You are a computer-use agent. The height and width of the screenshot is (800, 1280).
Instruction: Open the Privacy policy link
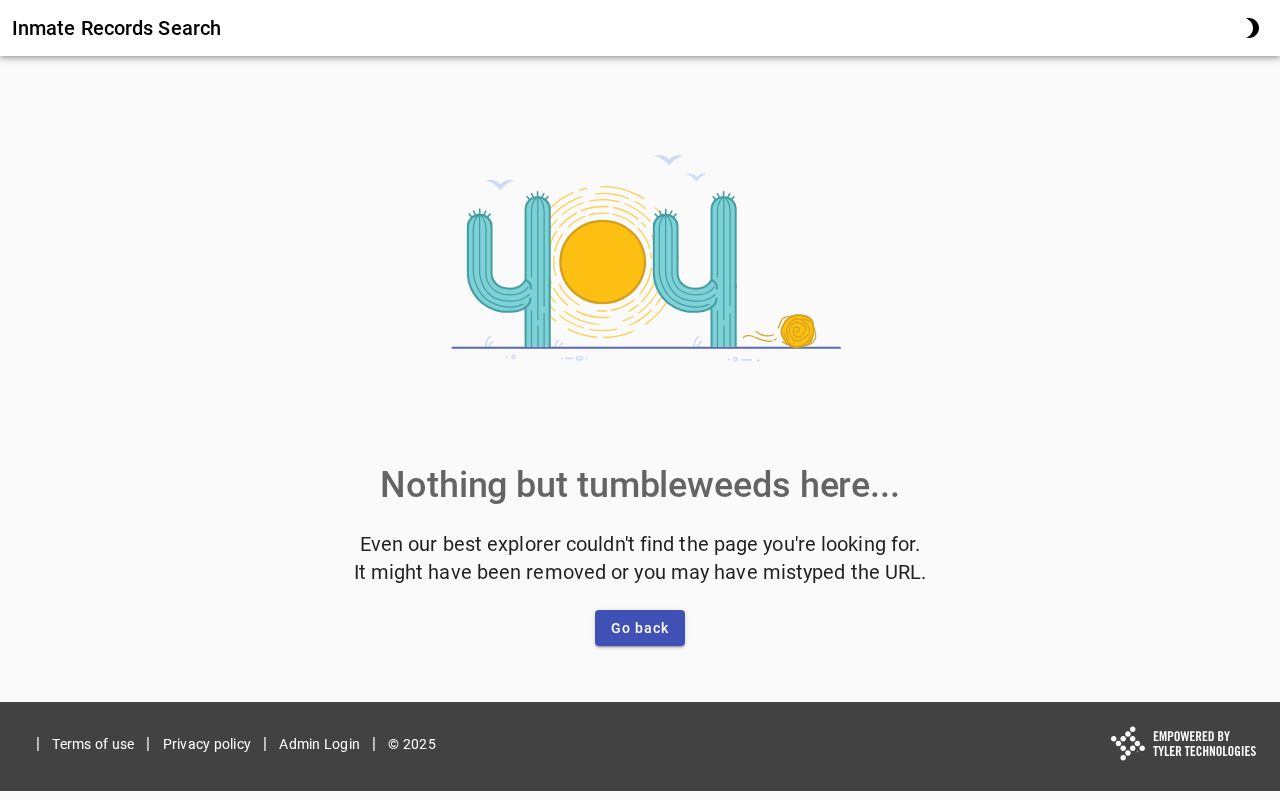pyautogui.click(x=207, y=744)
